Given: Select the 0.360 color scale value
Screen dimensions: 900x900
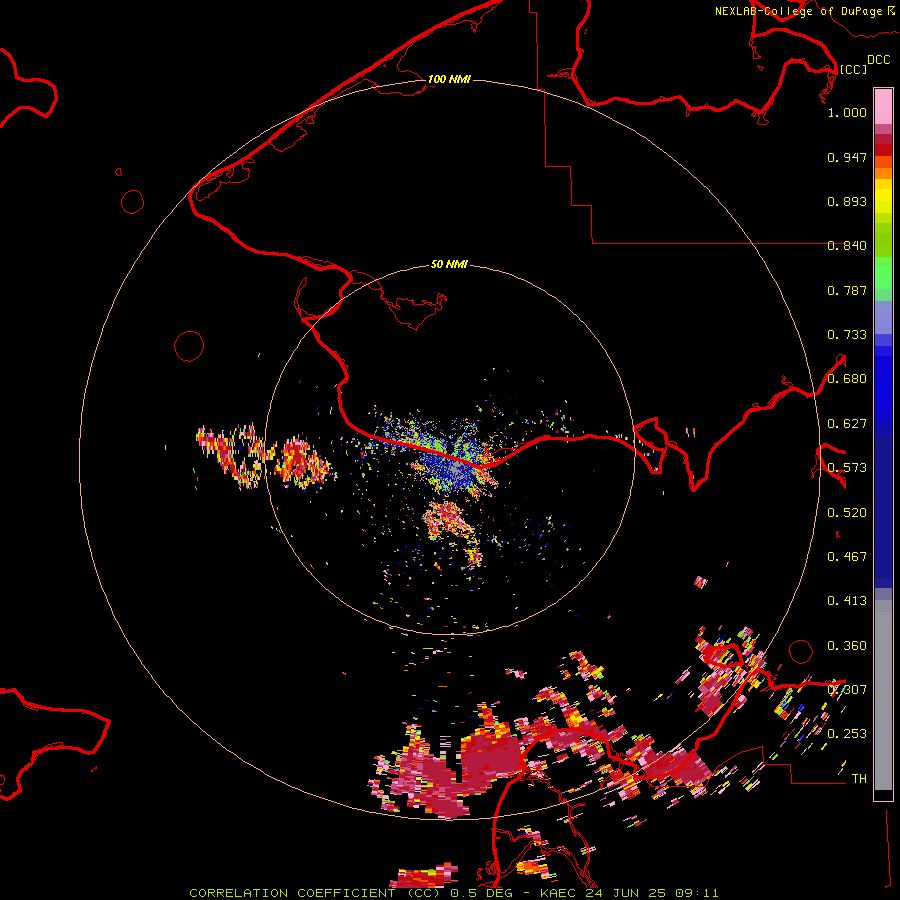Looking at the screenshot, I should click(847, 646).
